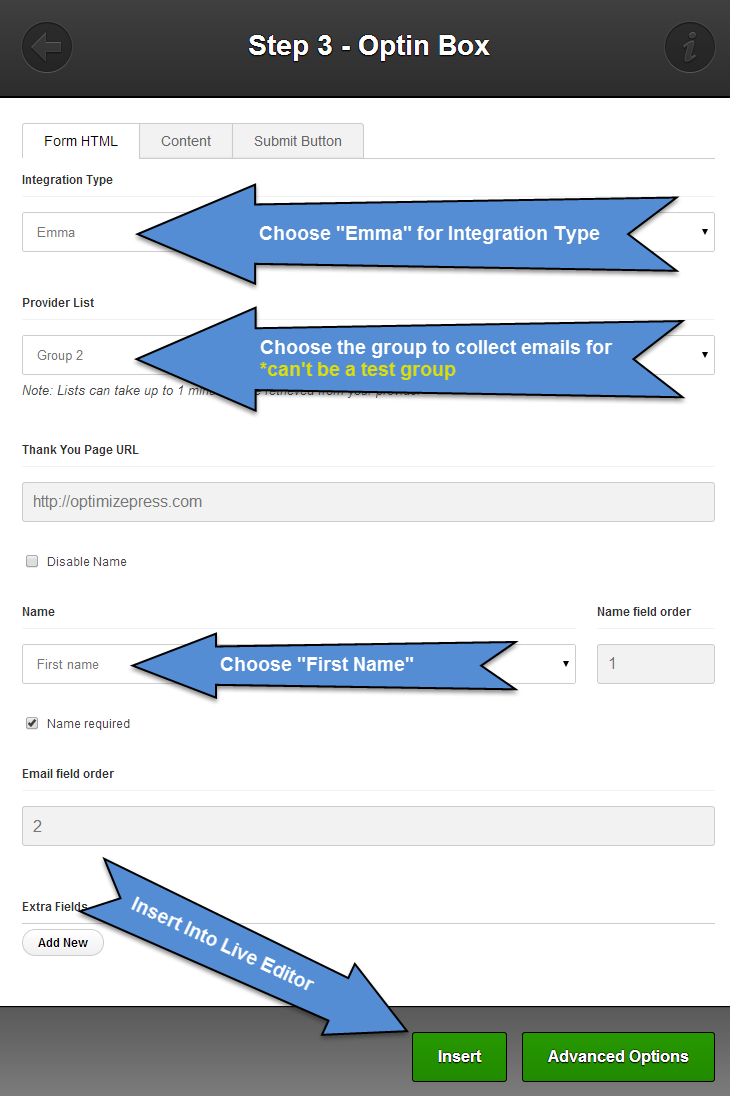The width and height of the screenshot is (730, 1096).
Task: Select the Form HTML tab
Action: [x=80, y=141]
